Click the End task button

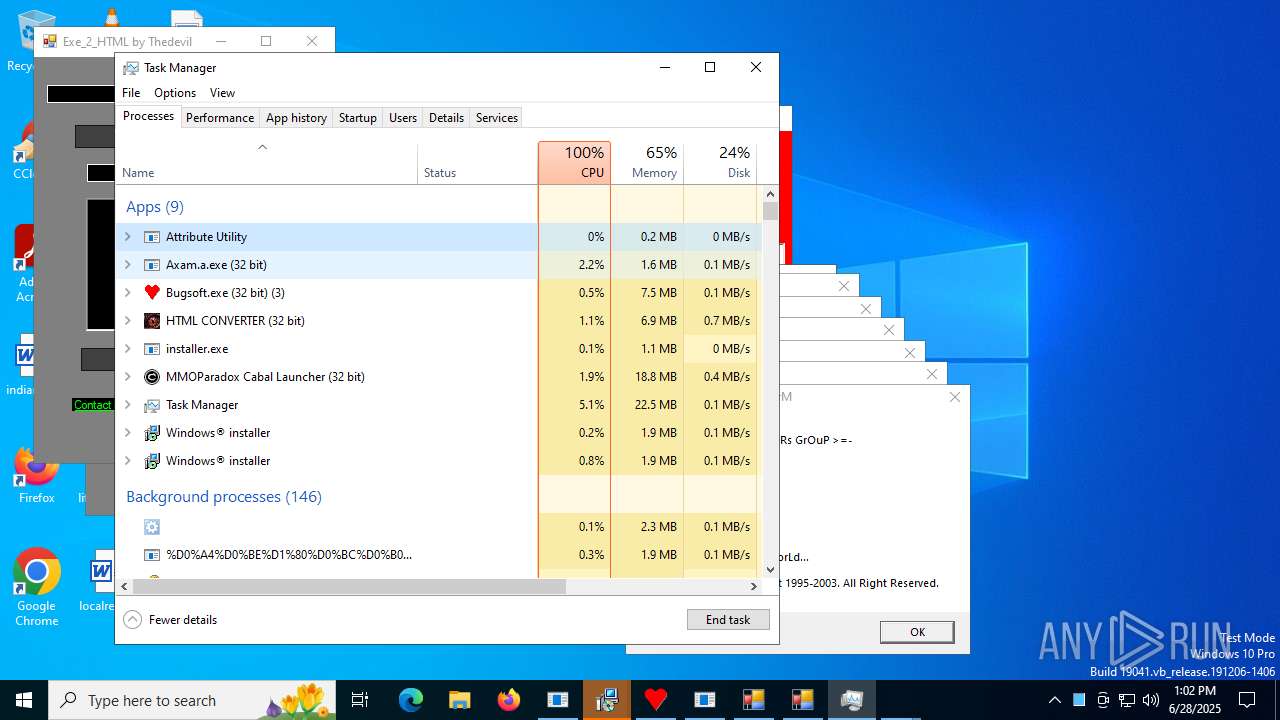point(728,620)
